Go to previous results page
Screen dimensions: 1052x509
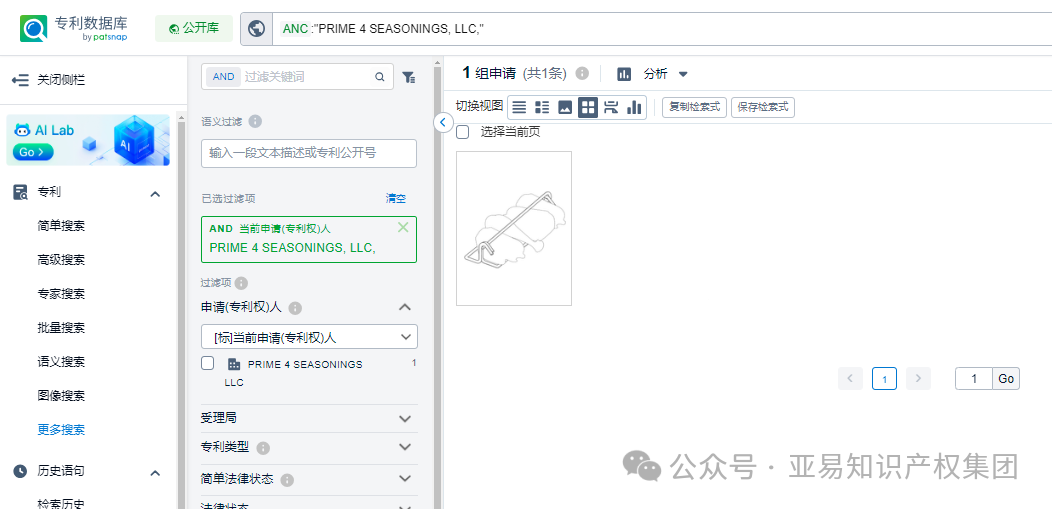click(x=850, y=378)
